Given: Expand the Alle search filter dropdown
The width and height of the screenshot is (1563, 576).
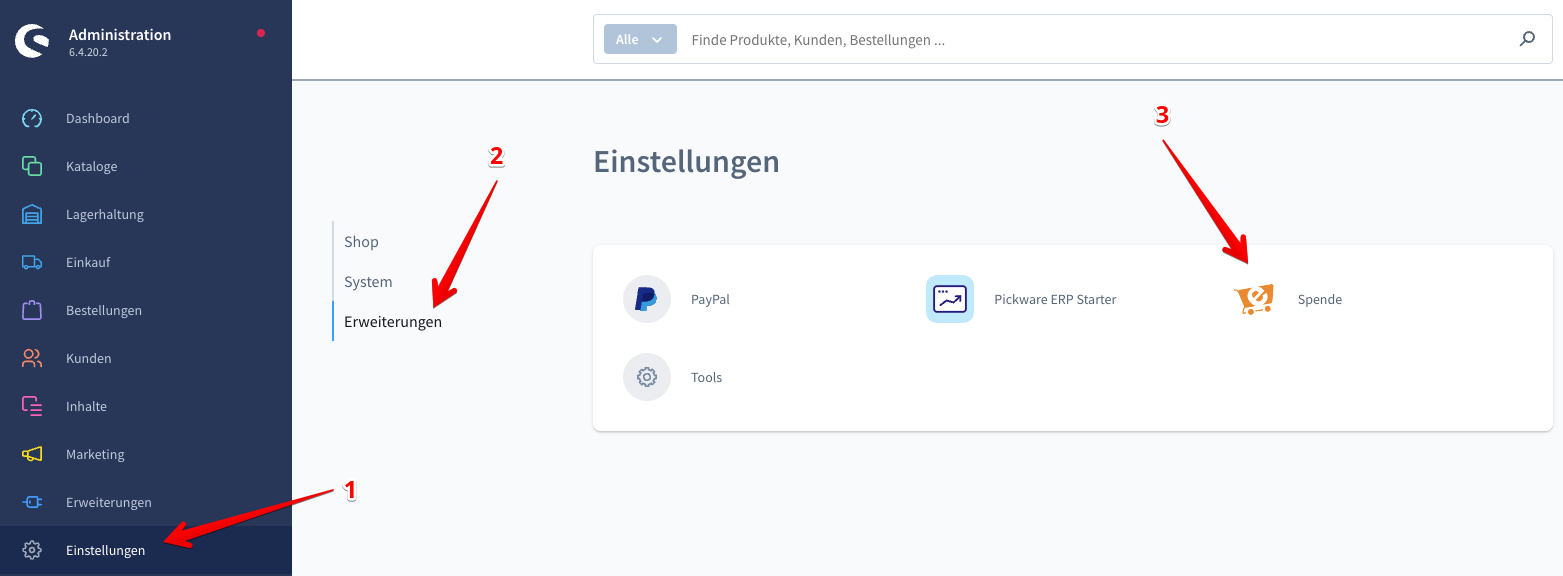Looking at the screenshot, I should [x=639, y=40].
